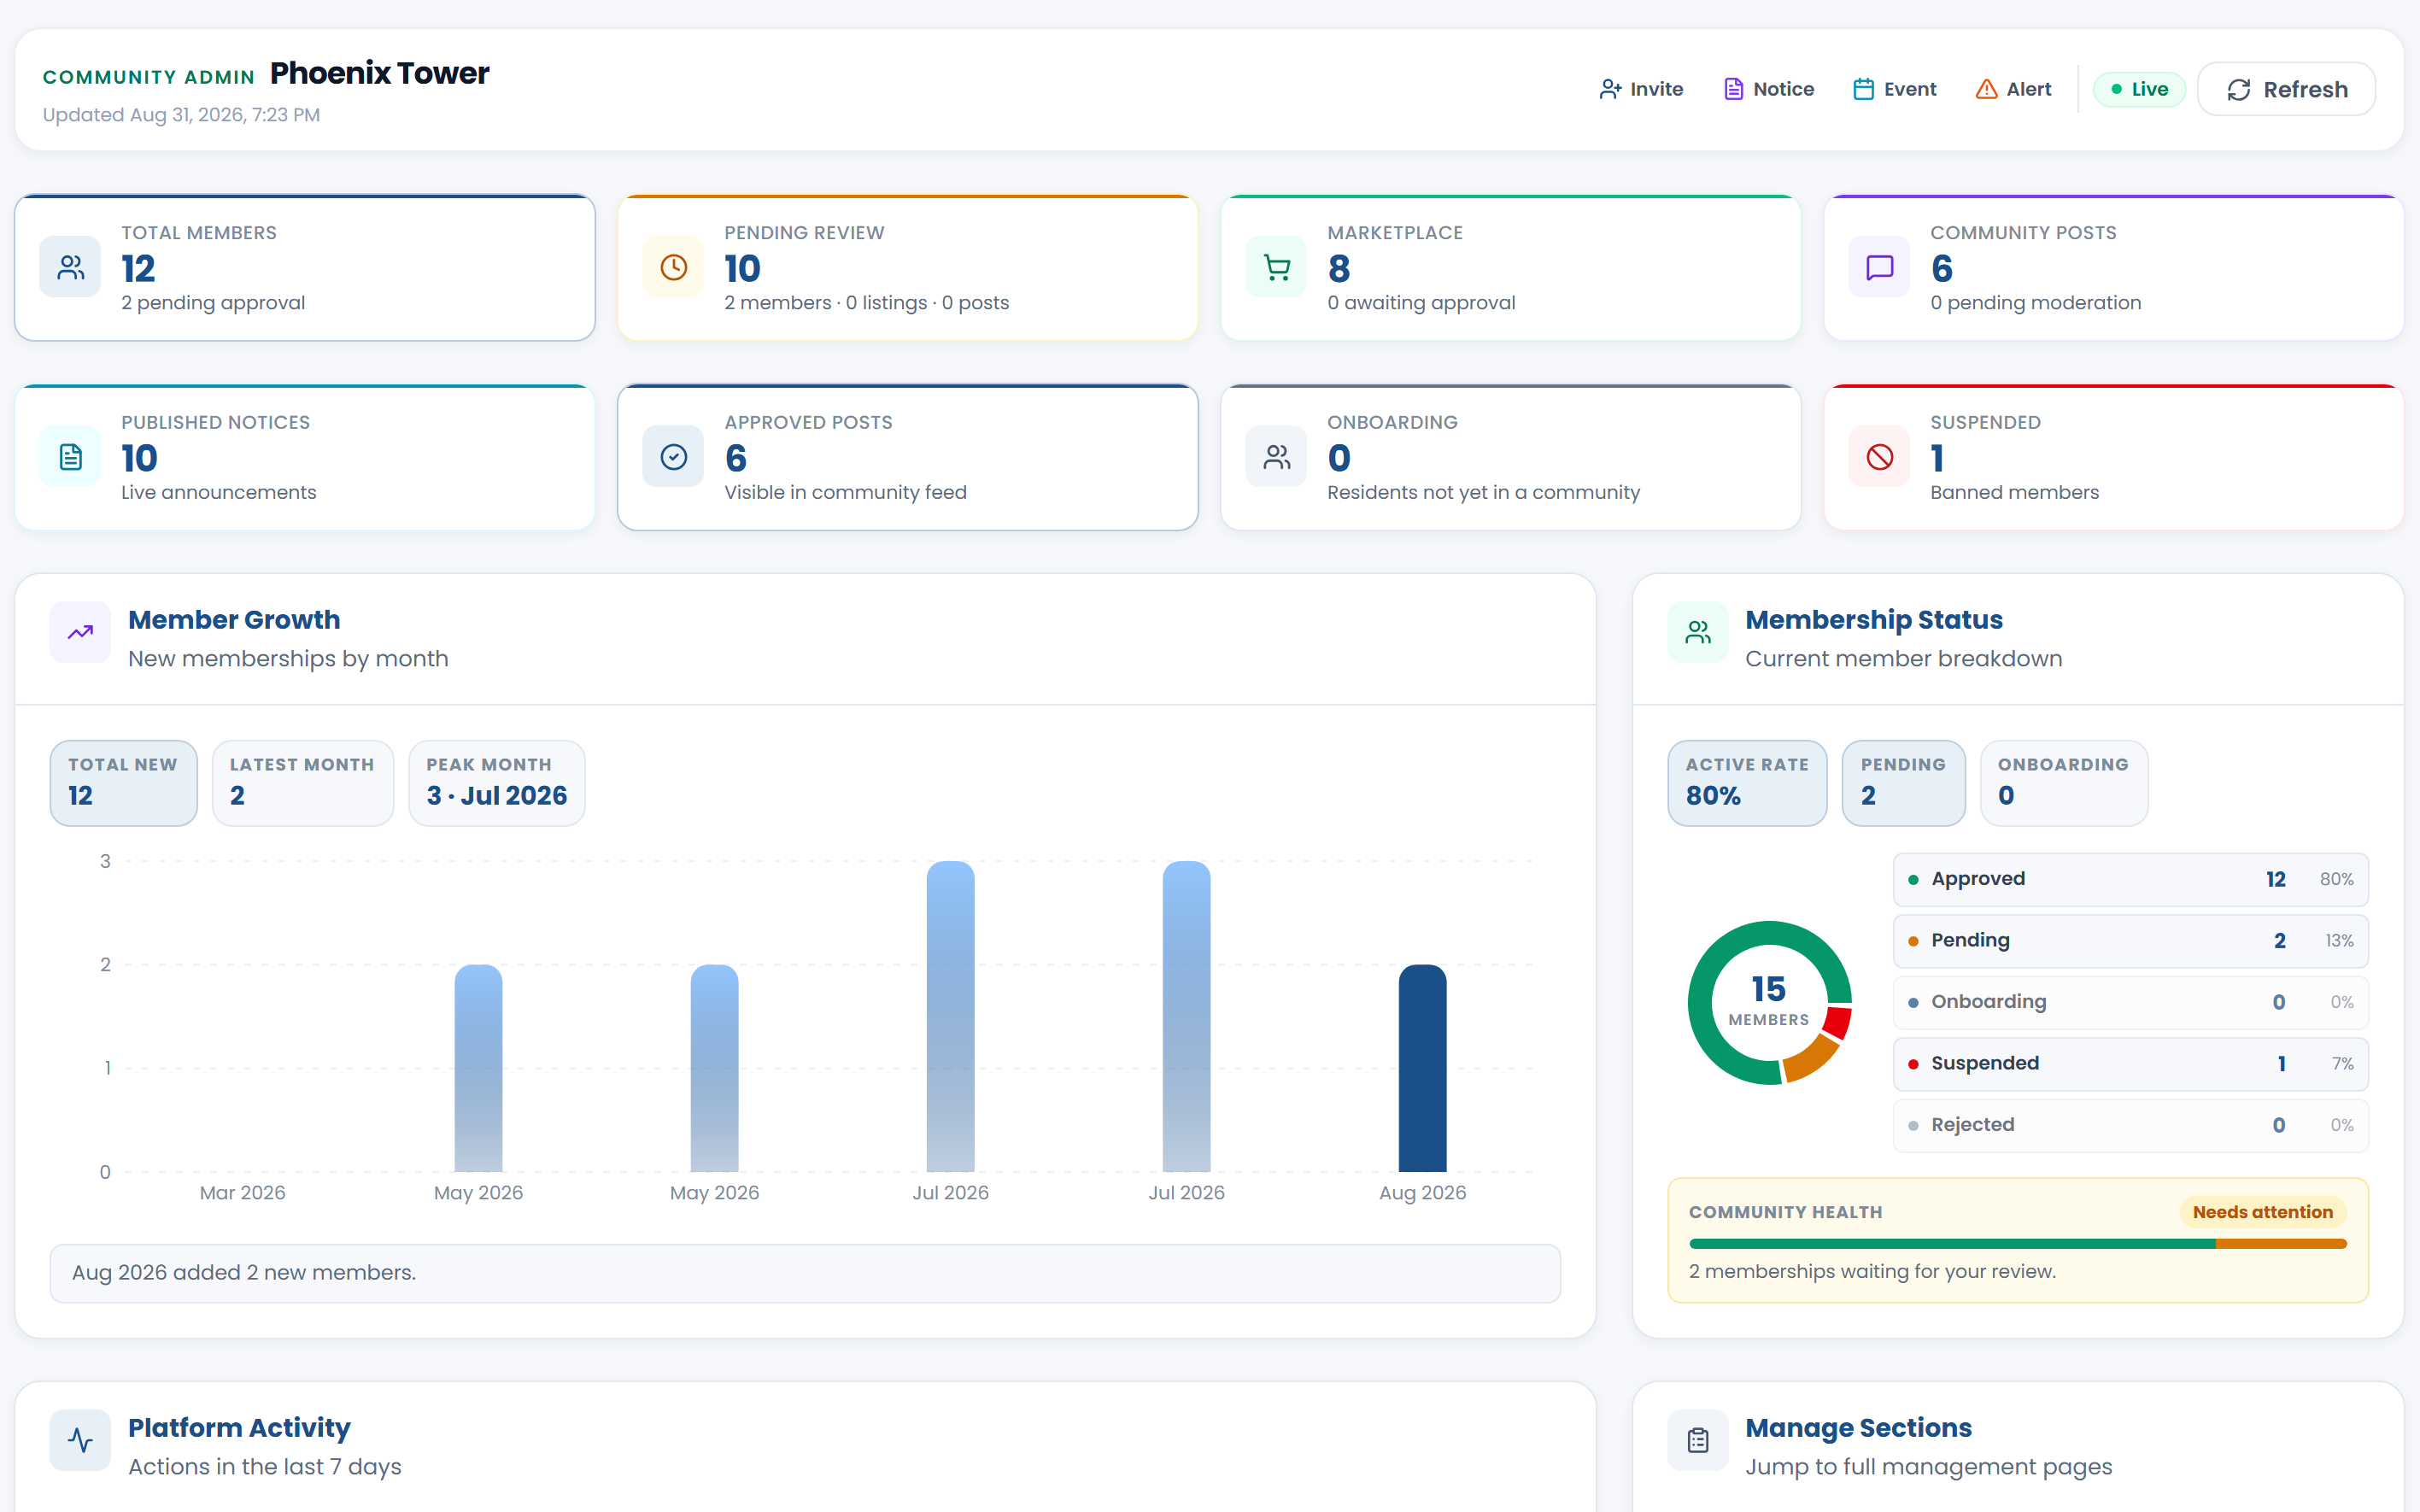The width and height of the screenshot is (2420, 1512).
Task: Click the Community Health progress bar
Action: 2017,1244
